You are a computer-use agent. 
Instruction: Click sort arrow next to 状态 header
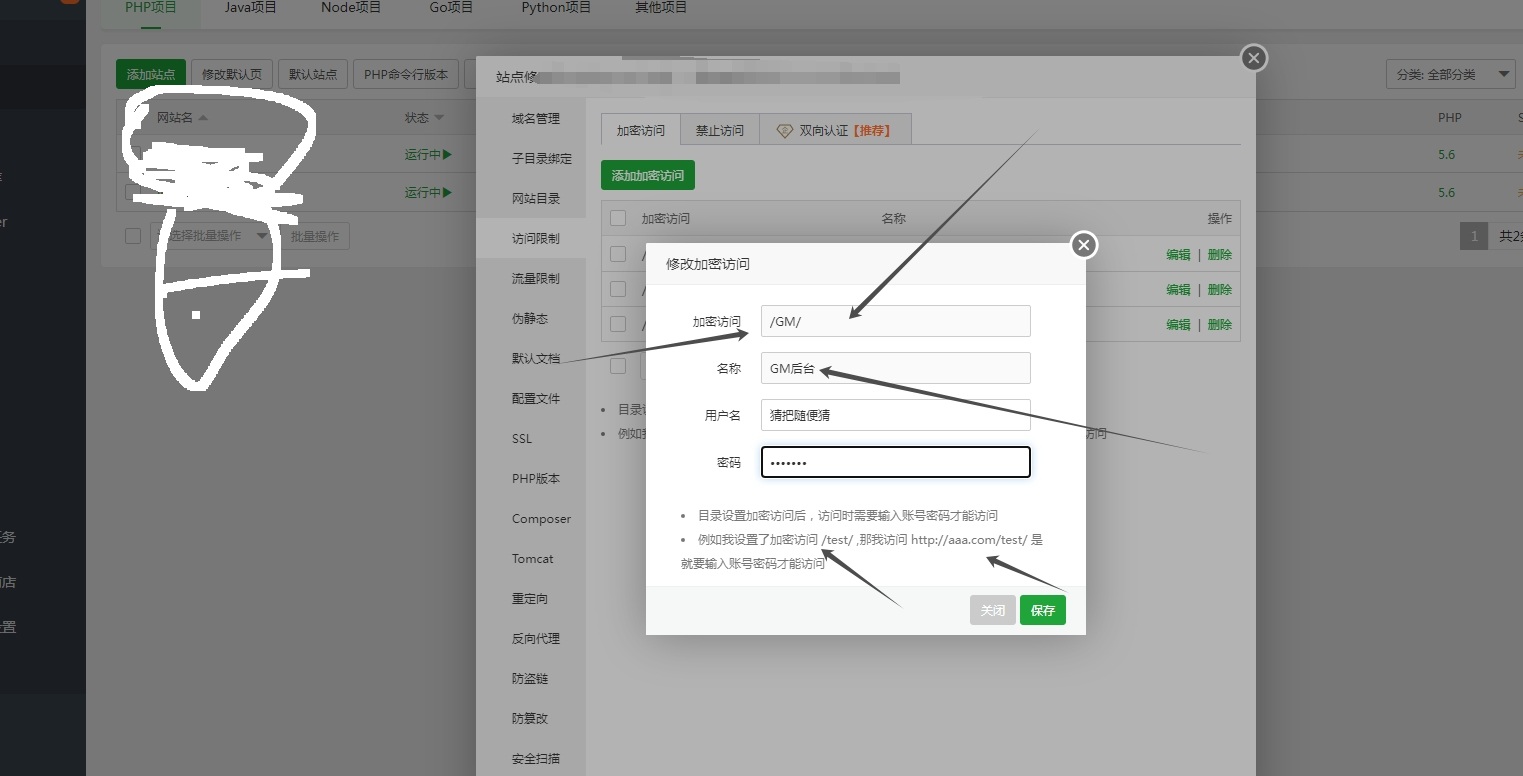[x=439, y=118]
